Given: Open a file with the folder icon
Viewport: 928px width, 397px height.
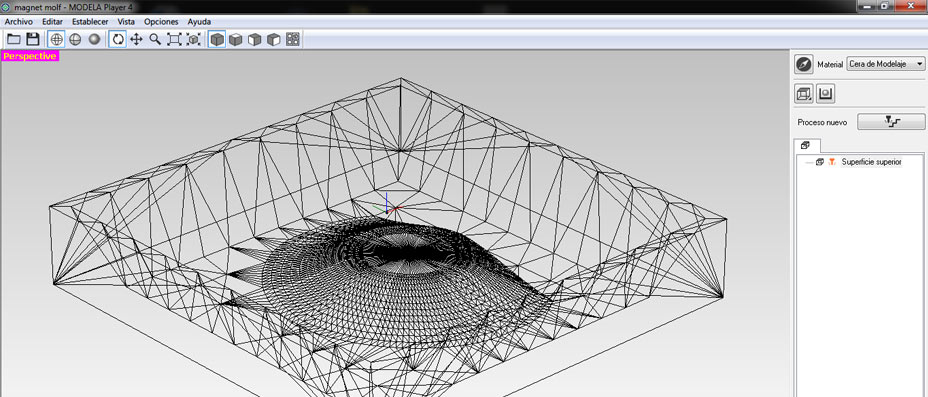Looking at the screenshot, I should 14,40.
